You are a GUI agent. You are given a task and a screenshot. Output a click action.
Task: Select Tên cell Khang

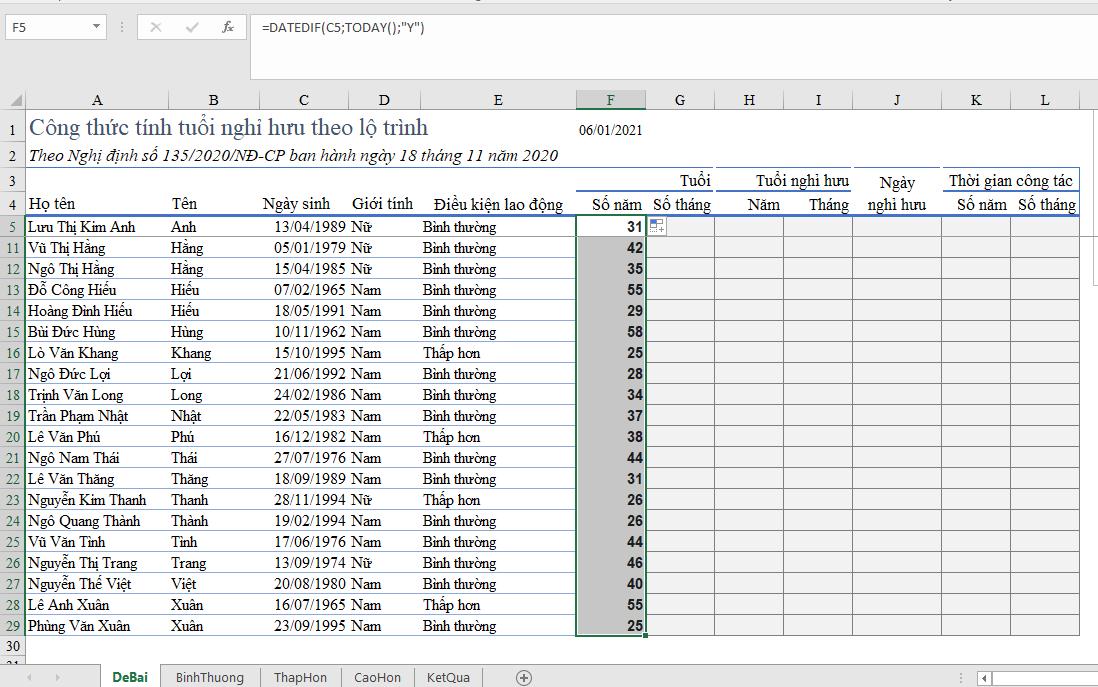click(x=213, y=353)
